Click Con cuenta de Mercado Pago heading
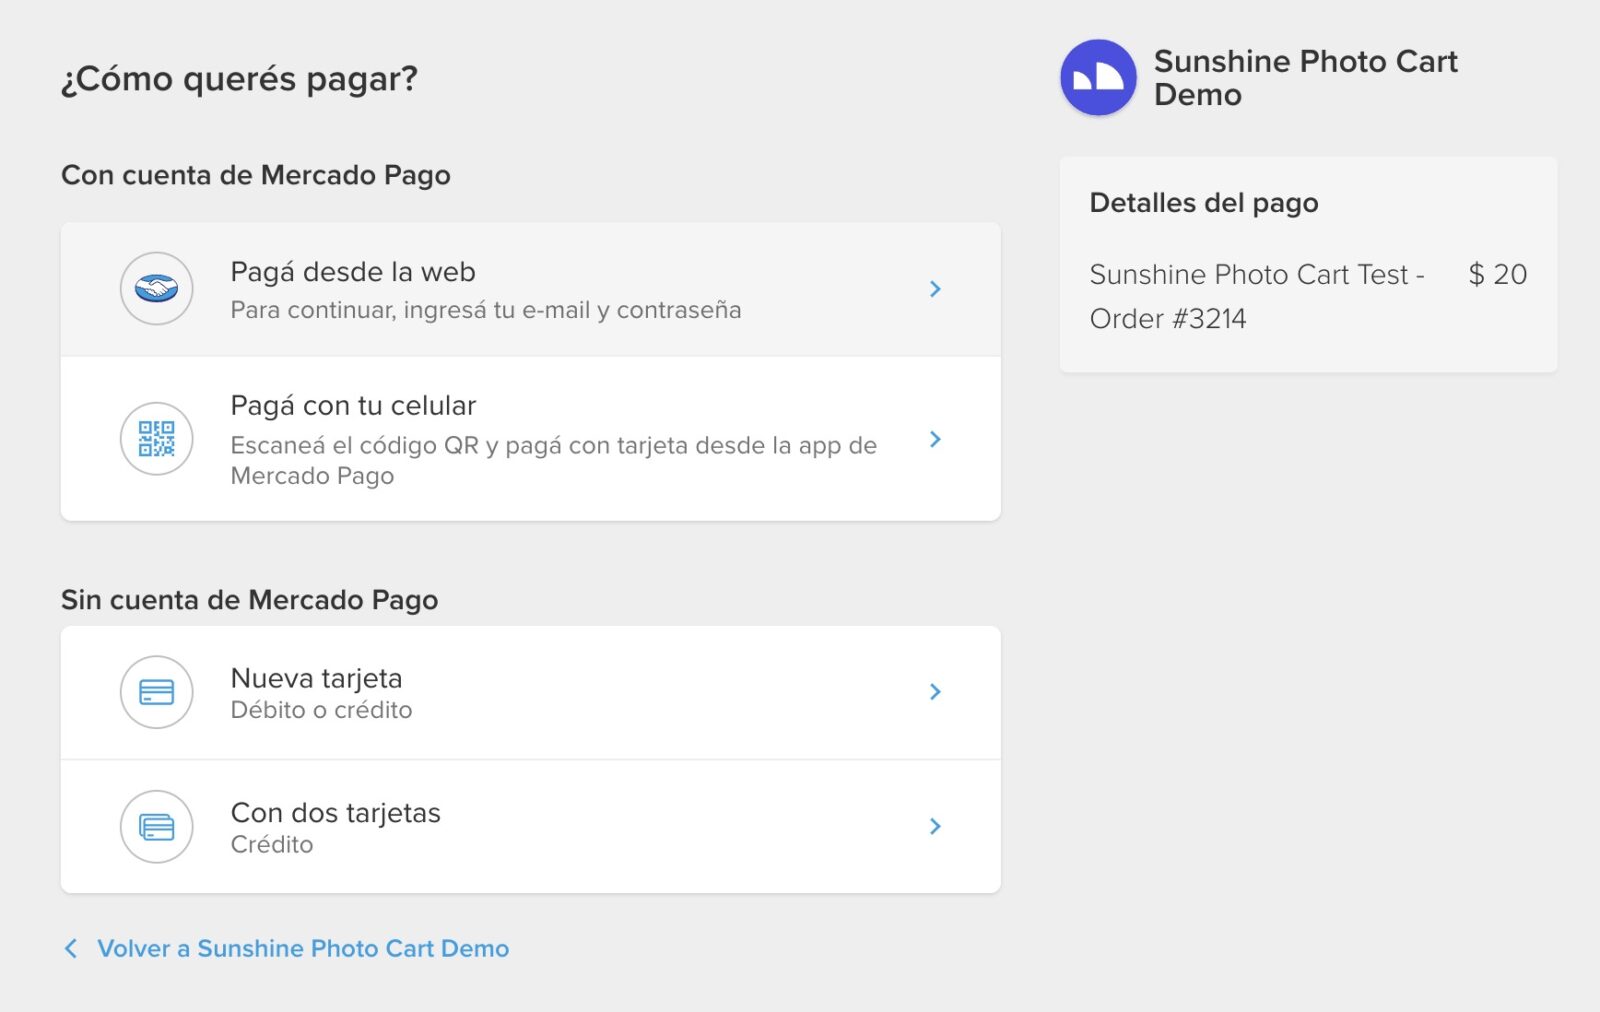Viewport: 1600px width, 1012px height. pos(256,175)
